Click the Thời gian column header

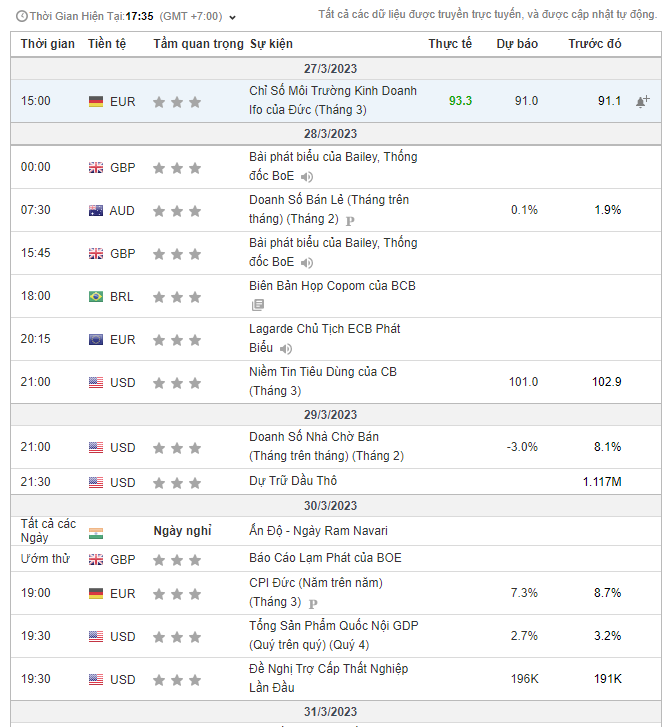pos(47,44)
